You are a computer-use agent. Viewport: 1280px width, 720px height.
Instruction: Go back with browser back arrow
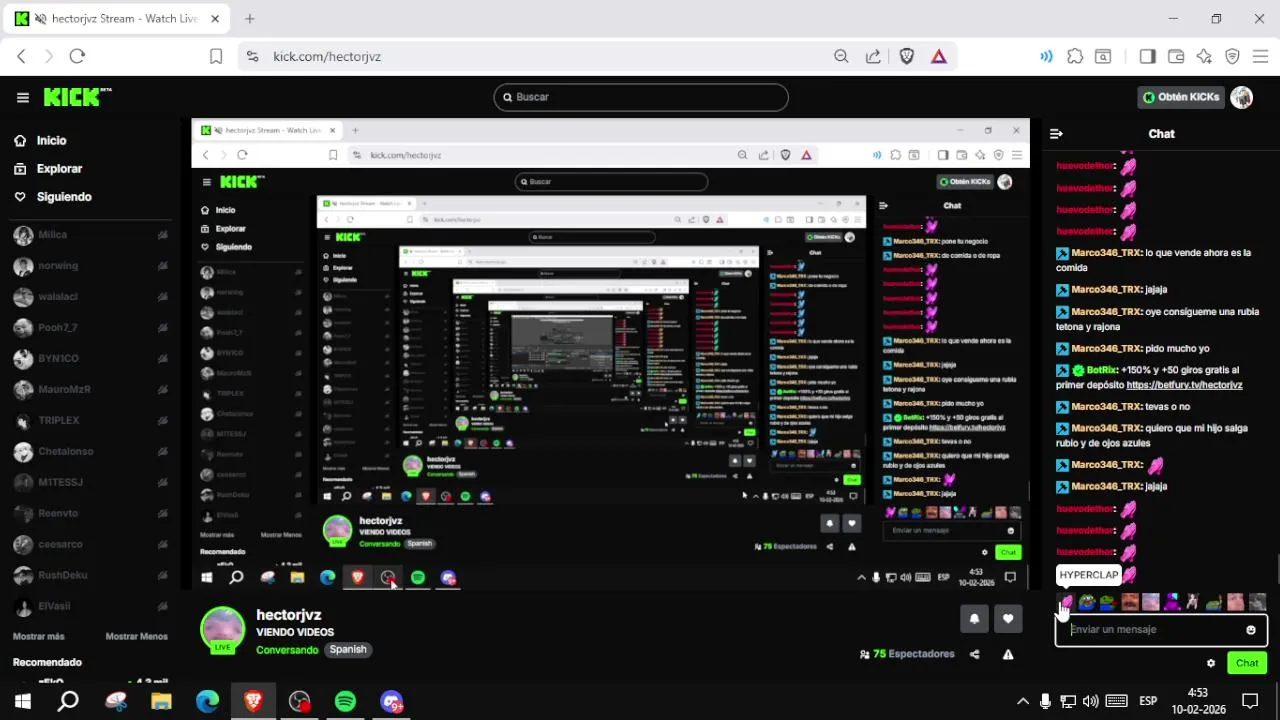[x=21, y=57]
